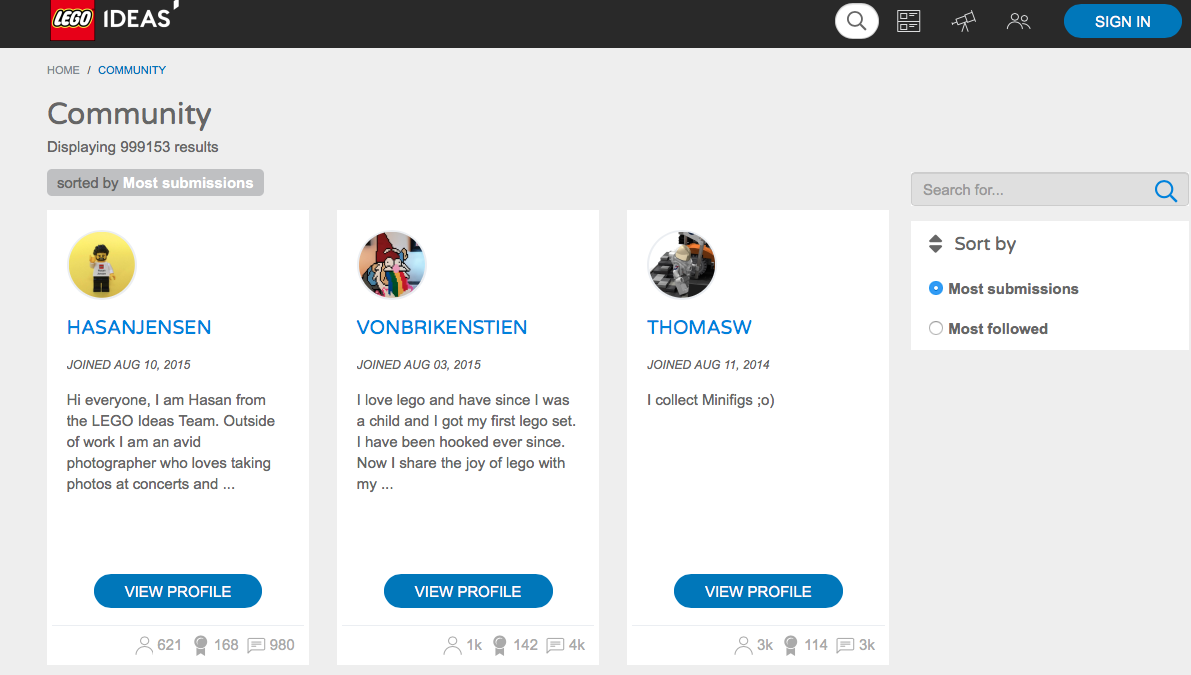View profile of HASANJENSEN
This screenshot has width=1191, height=675.
pos(178,591)
